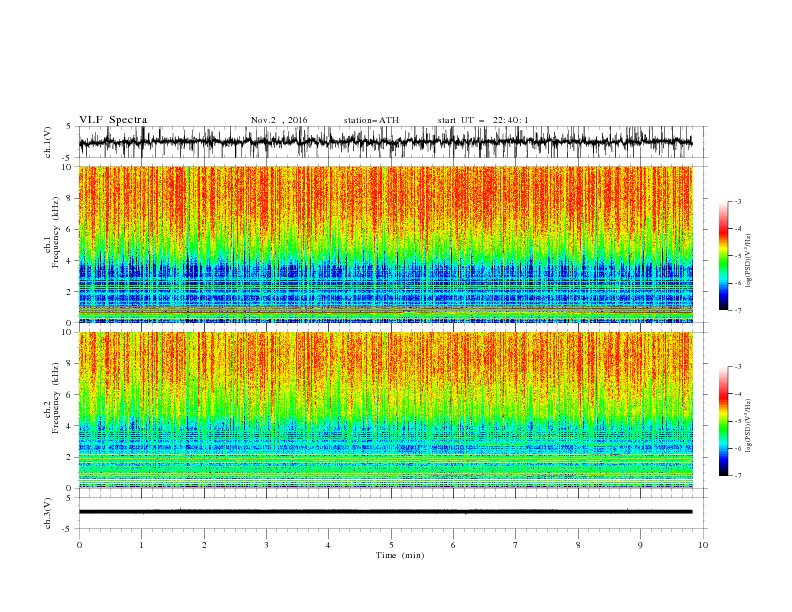The image size is (792, 612).
Task: Click the '-3' tick on ch.1 colorbar
Action: click(x=738, y=201)
